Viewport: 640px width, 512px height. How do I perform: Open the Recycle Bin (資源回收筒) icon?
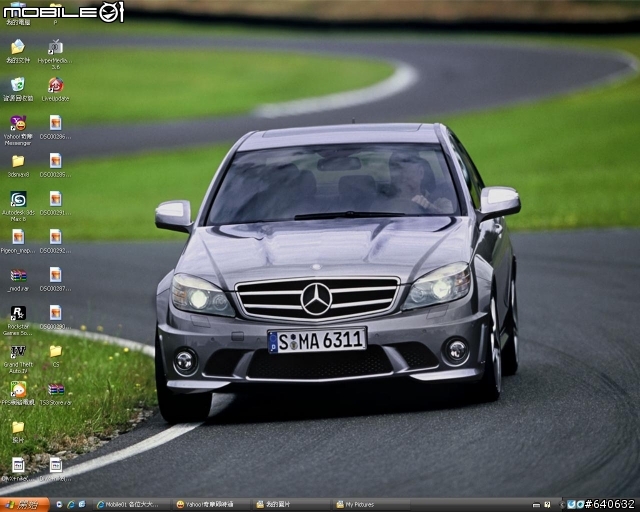(x=18, y=89)
